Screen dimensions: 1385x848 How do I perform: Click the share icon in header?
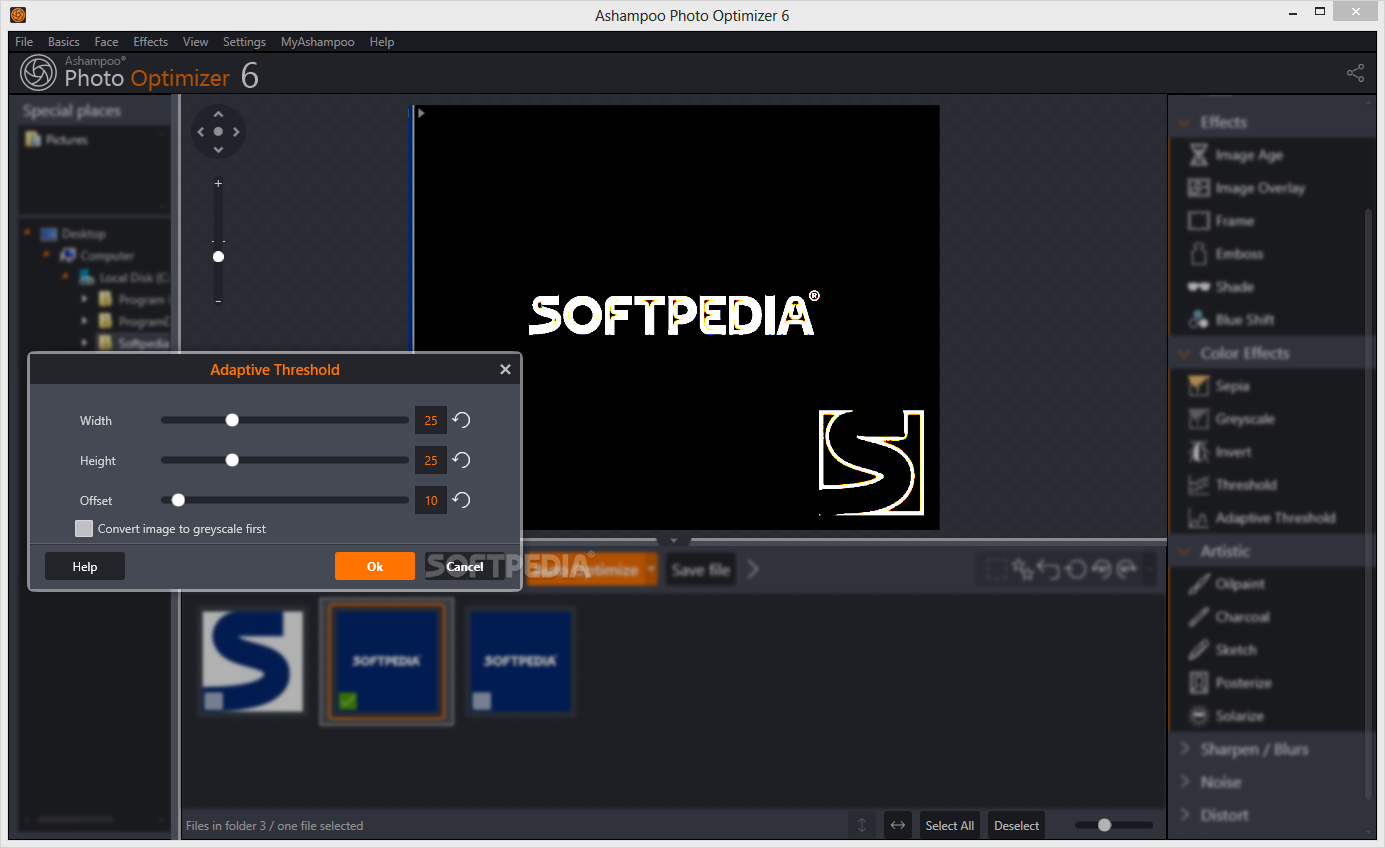[x=1355, y=73]
